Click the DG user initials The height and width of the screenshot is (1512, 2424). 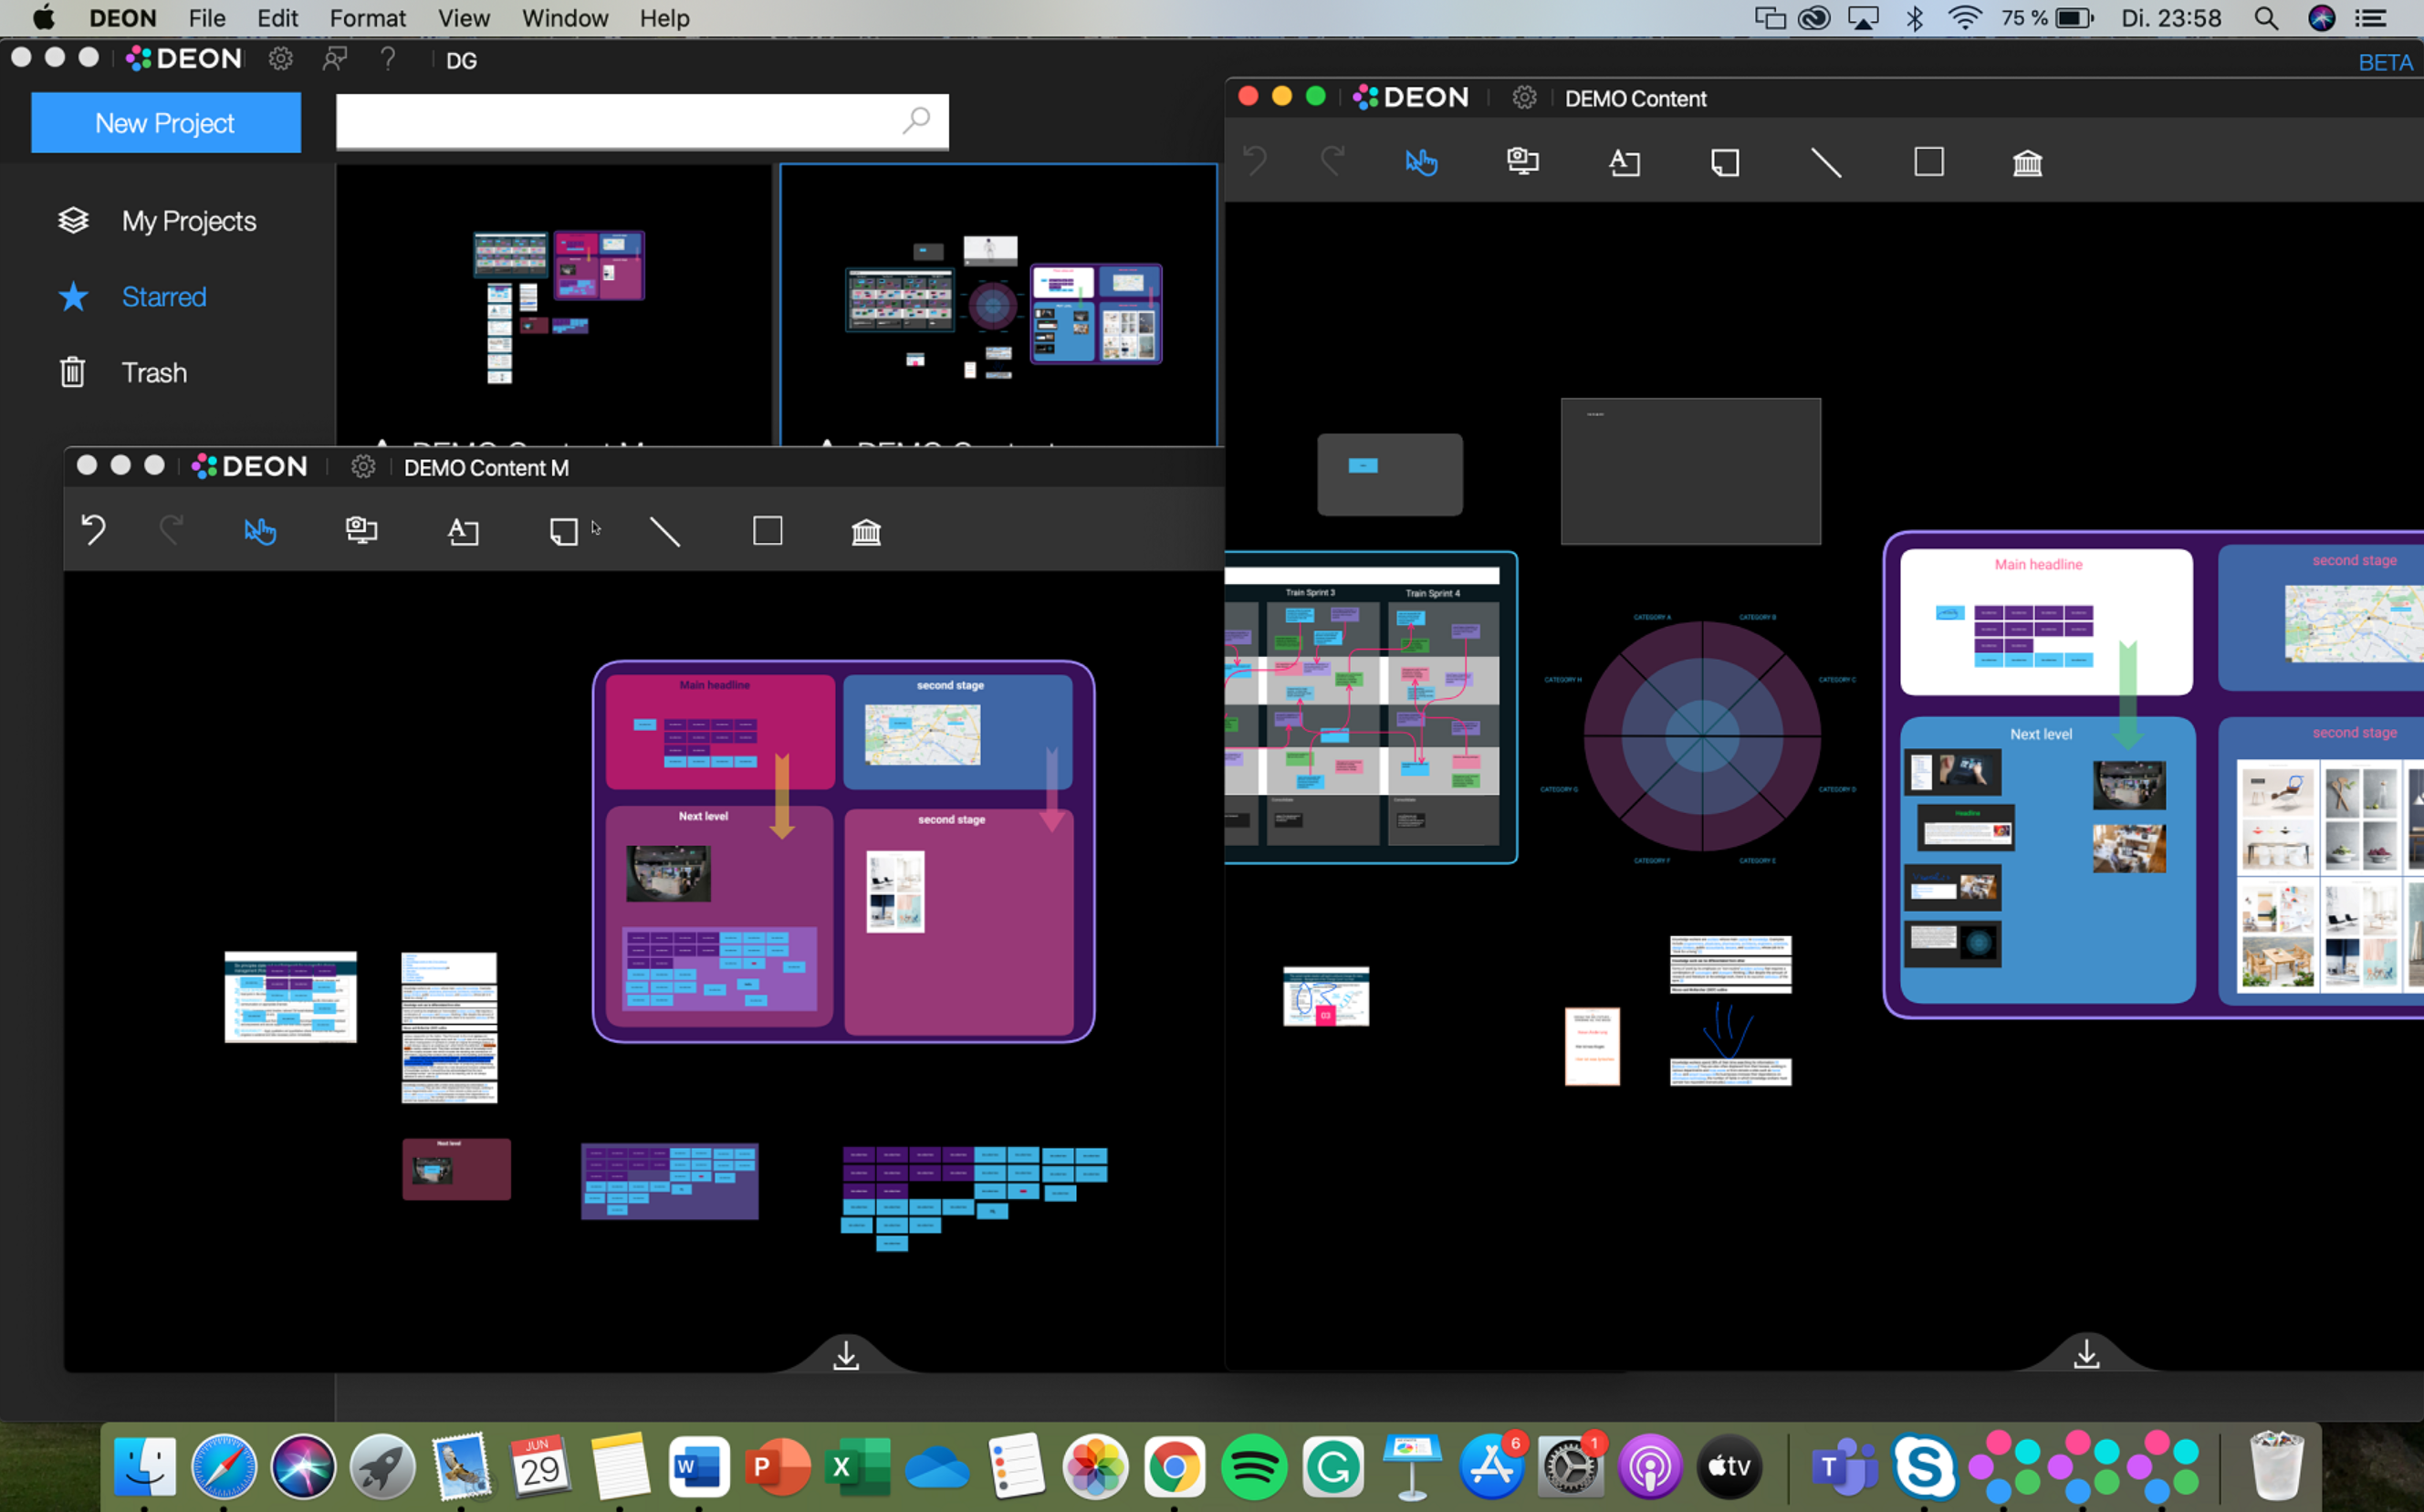coord(461,61)
